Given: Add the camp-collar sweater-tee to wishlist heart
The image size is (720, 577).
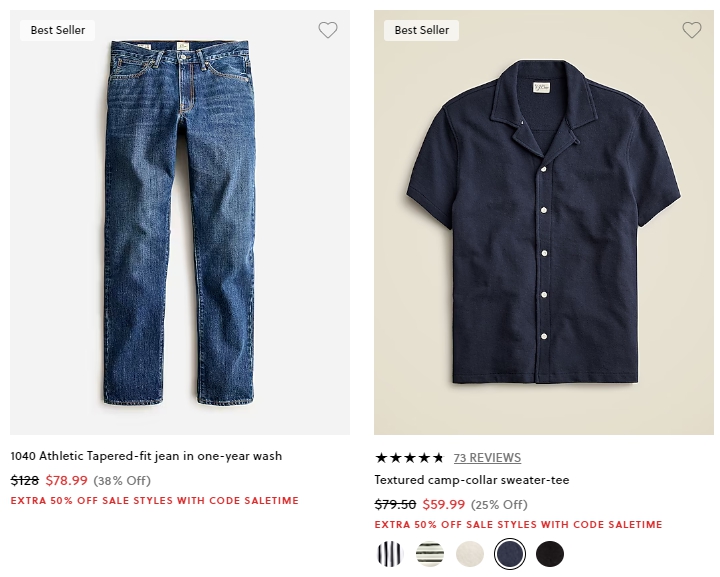Looking at the screenshot, I should 692,30.
